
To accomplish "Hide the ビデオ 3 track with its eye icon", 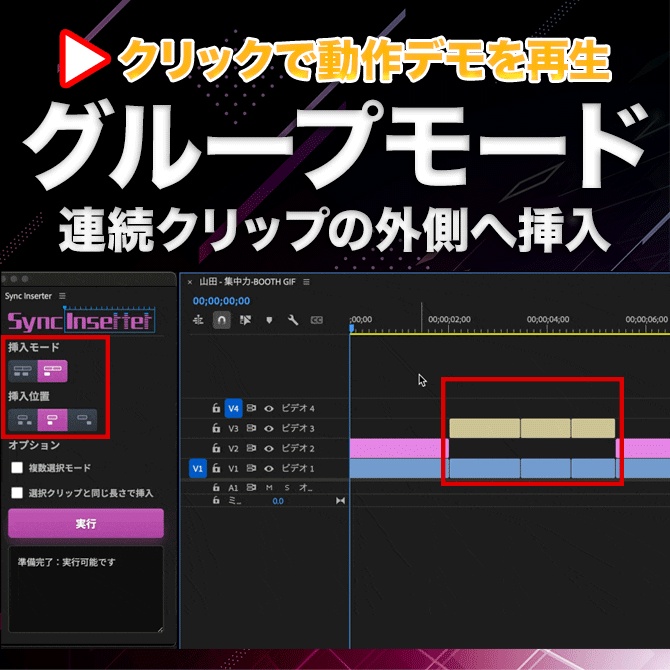I will coord(269,428).
